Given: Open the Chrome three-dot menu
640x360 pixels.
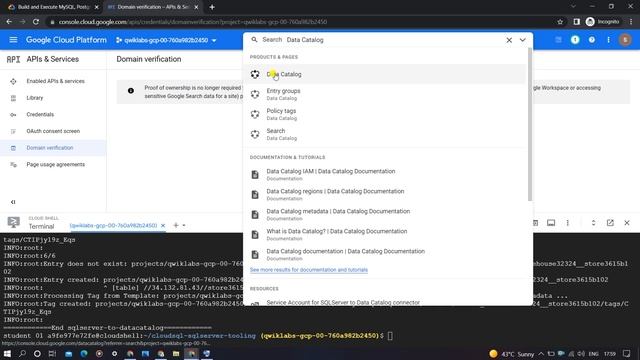Looking at the screenshot, I should (x=631, y=22).
